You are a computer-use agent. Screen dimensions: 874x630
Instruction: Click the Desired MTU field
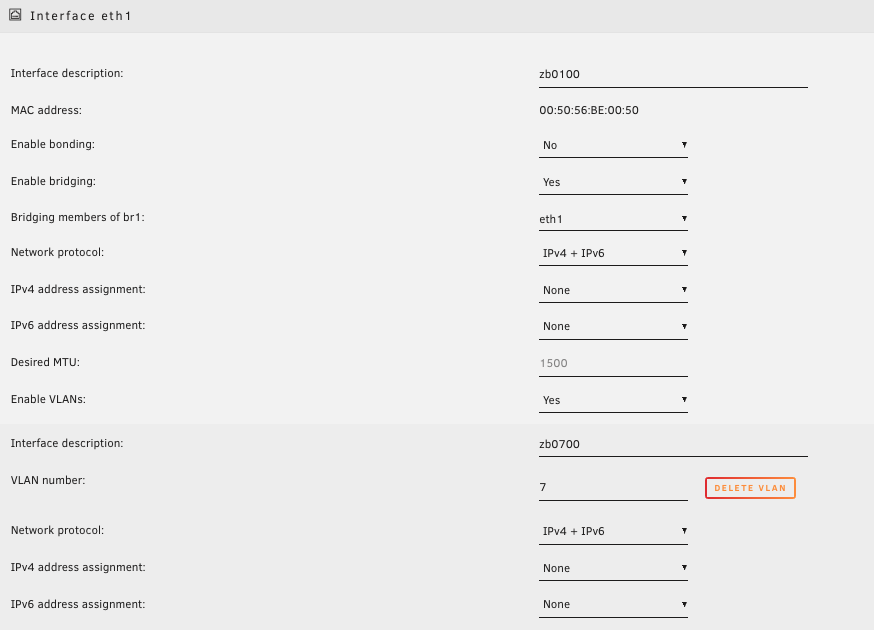(x=613, y=364)
